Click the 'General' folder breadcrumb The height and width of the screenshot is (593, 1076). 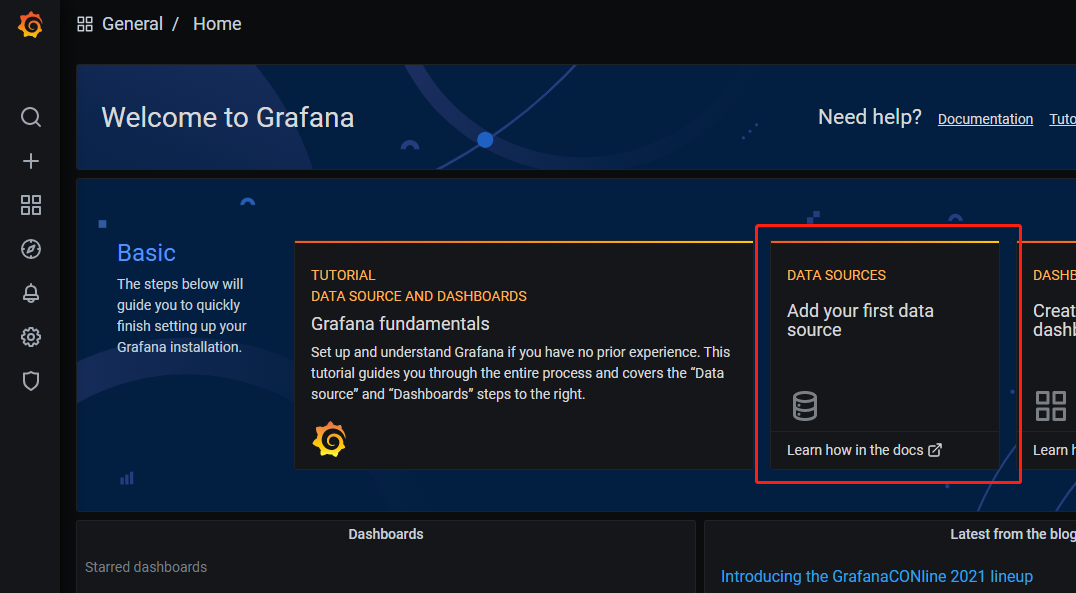132,24
